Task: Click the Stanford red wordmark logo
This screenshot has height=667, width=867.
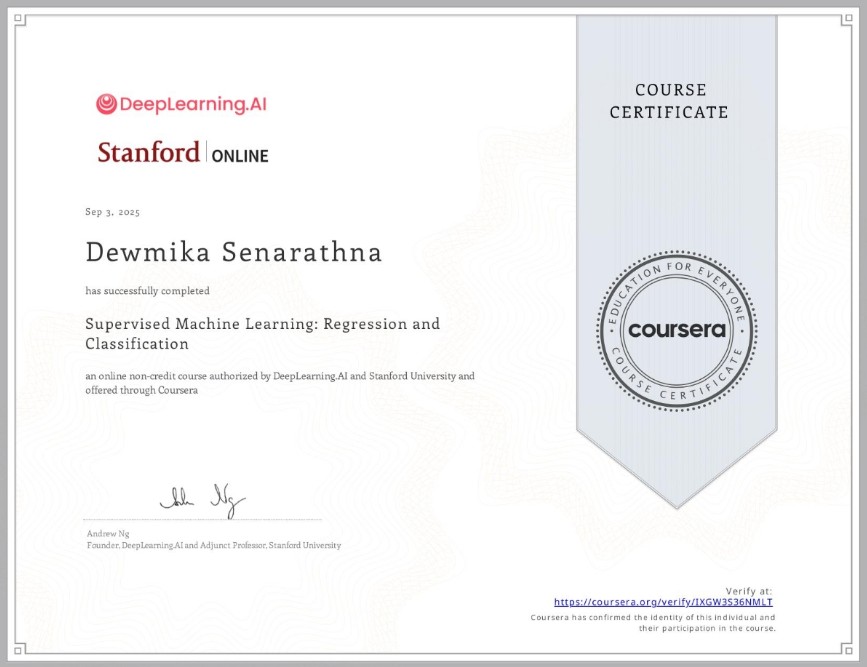Action: pyautogui.click(x=148, y=152)
